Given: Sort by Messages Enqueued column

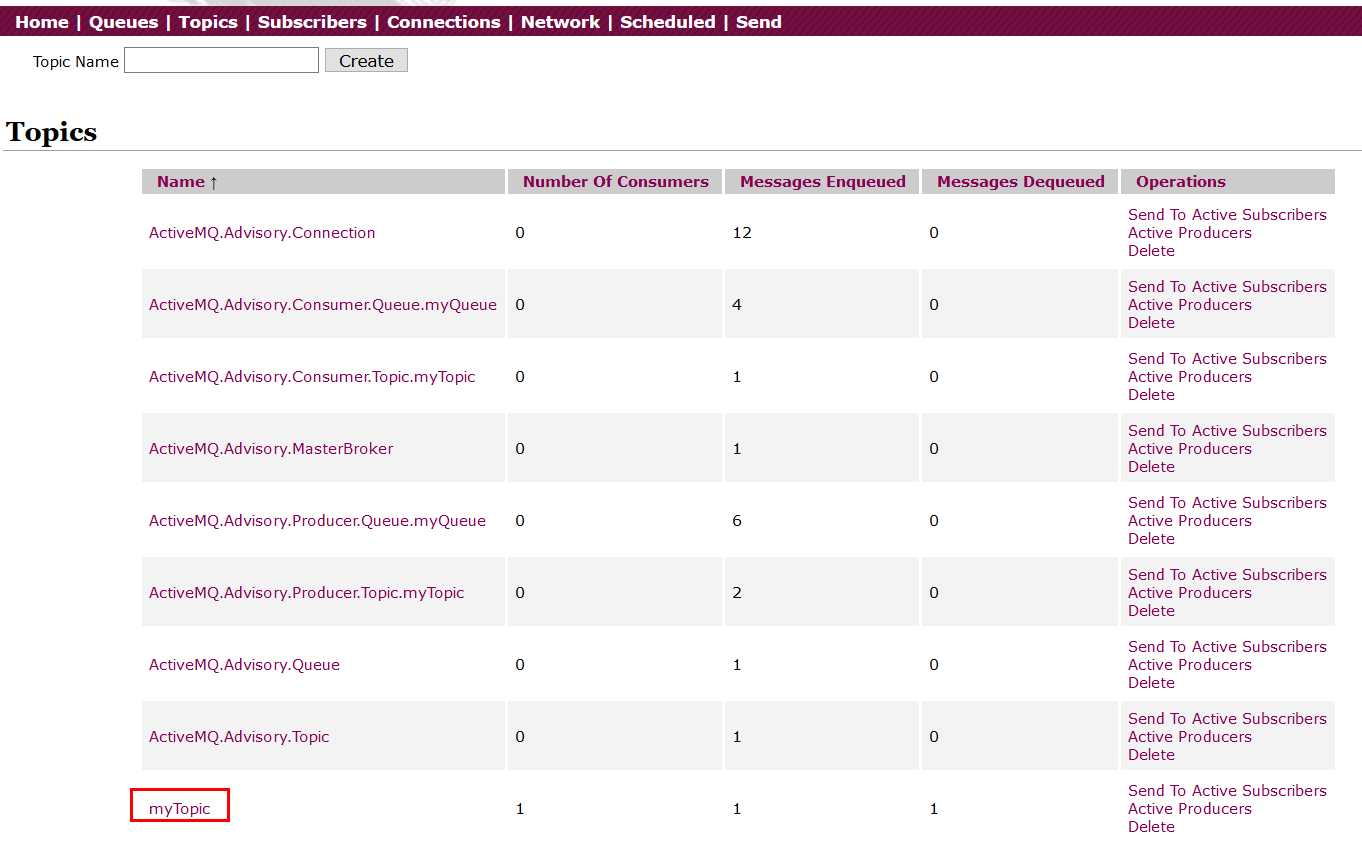Looking at the screenshot, I should [823, 182].
